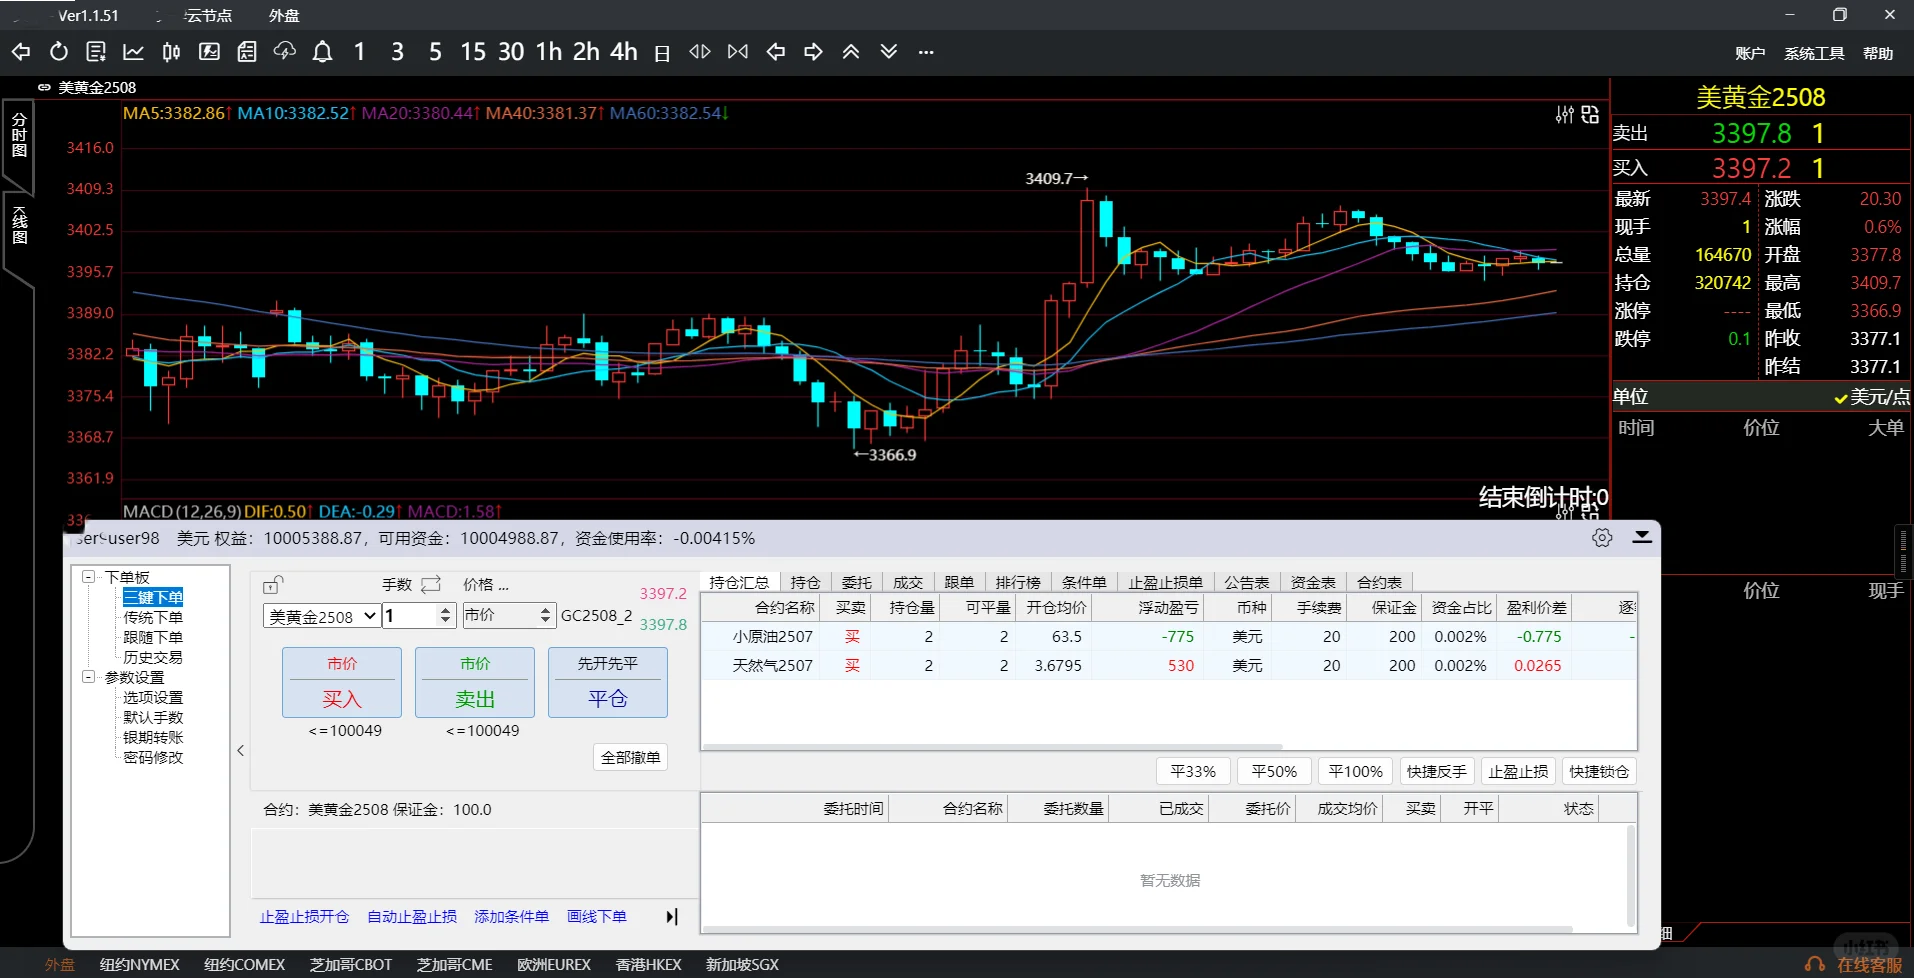The image size is (1914, 978).
Task: Switch to the 分时图 side tab
Action: coord(19,136)
